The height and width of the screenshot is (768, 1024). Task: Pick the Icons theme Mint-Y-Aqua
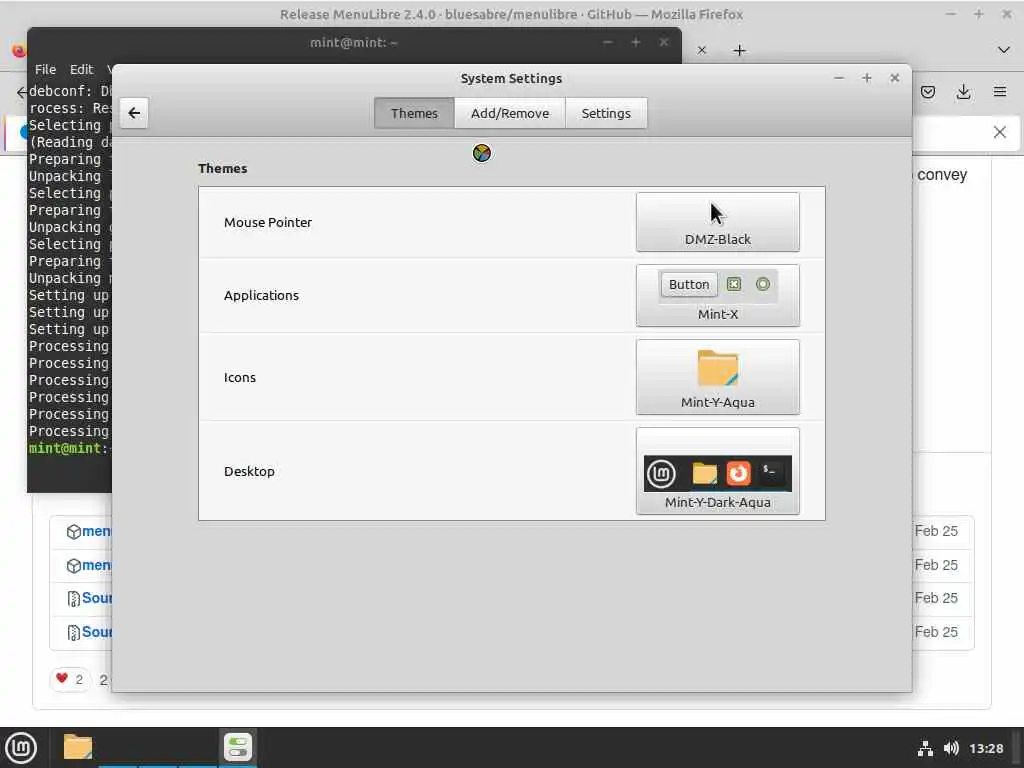718,377
